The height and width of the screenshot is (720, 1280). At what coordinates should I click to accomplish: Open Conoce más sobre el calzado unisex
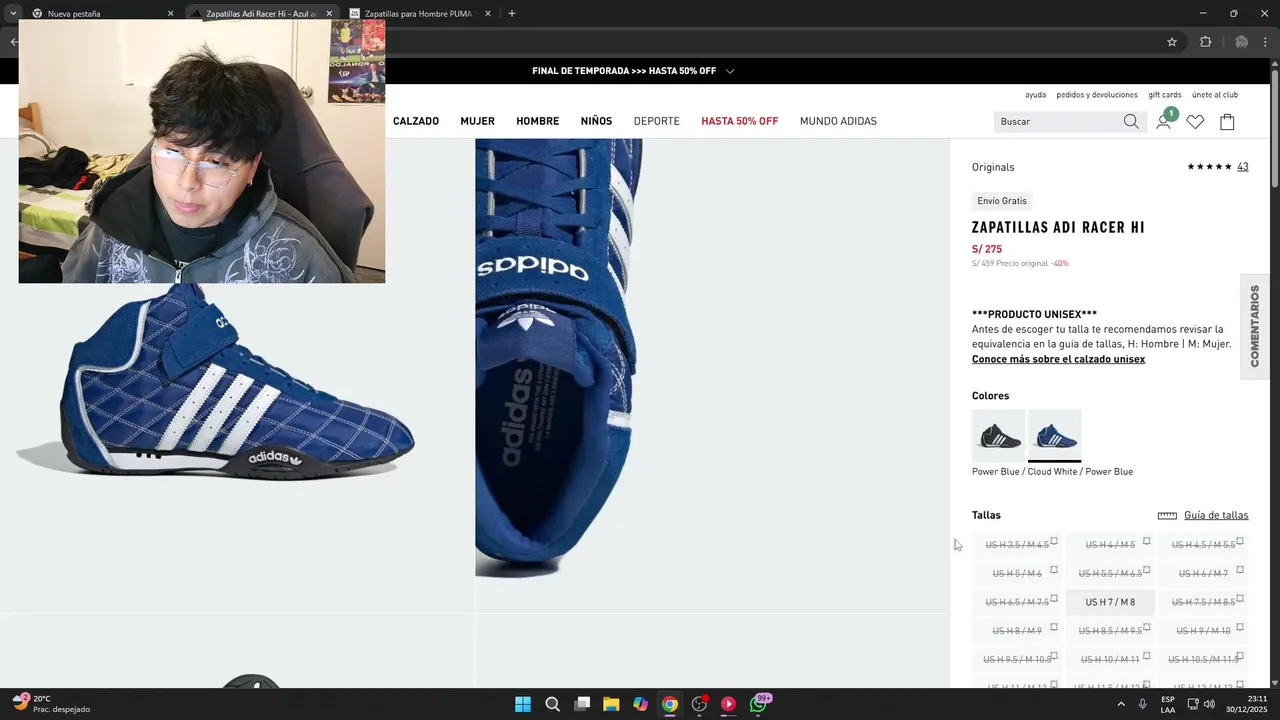pos(1058,359)
